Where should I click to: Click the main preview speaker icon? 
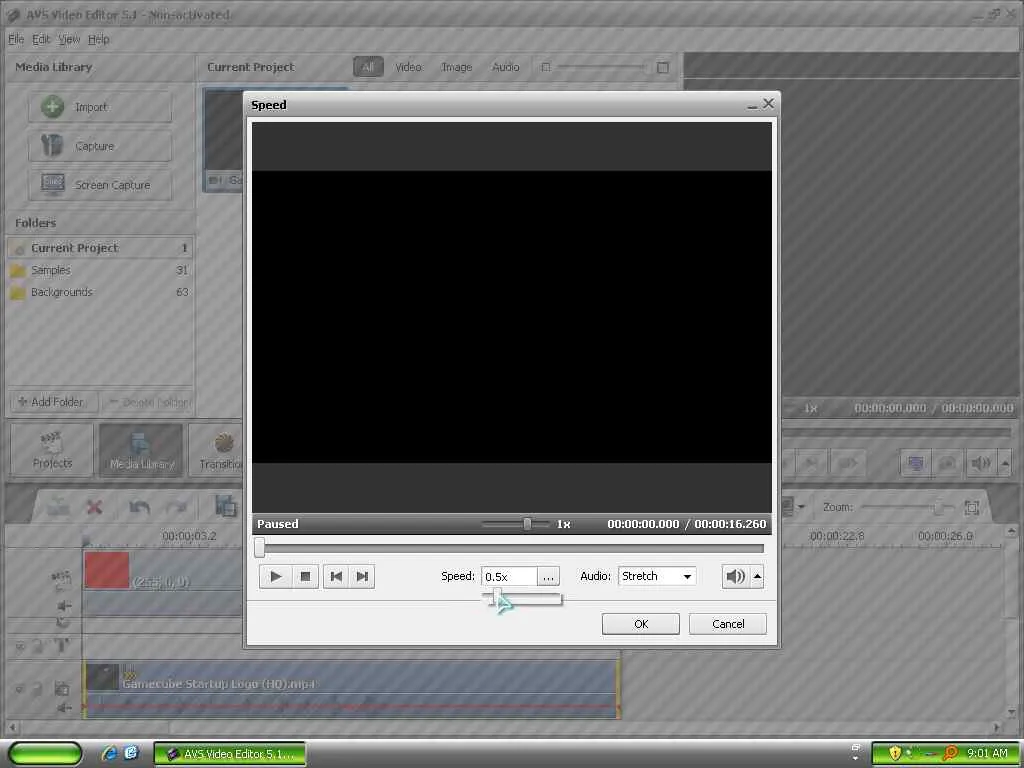click(x=980, y=464)
